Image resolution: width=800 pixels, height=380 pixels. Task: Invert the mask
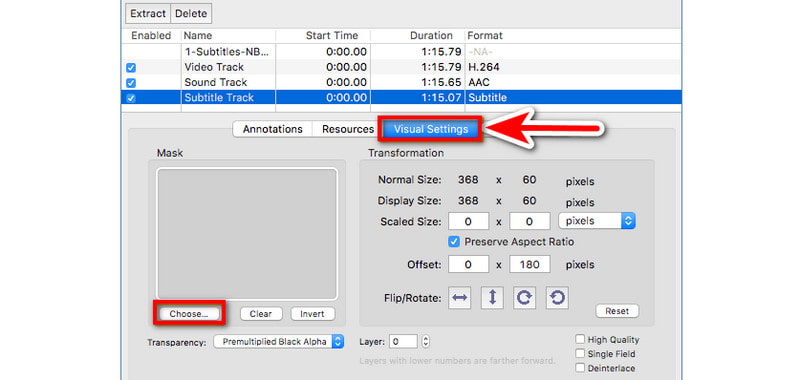click(x=312, y=314)
